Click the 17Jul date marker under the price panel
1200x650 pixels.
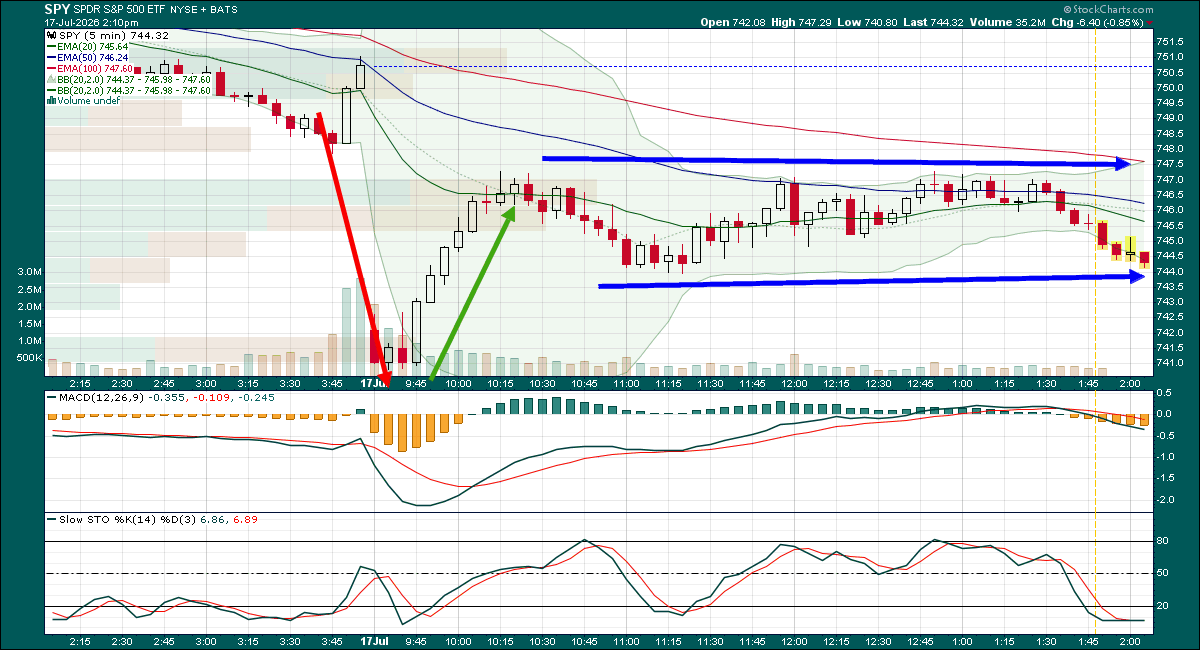(x=375, y=383)
